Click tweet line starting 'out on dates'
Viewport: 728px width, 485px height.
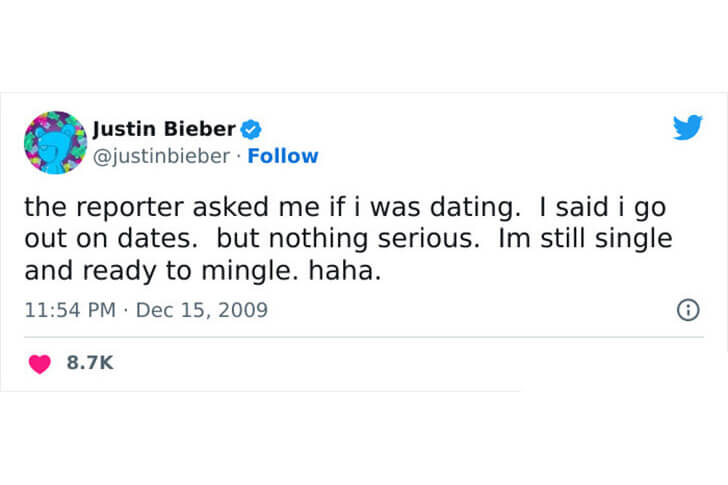tap(348, 239)
